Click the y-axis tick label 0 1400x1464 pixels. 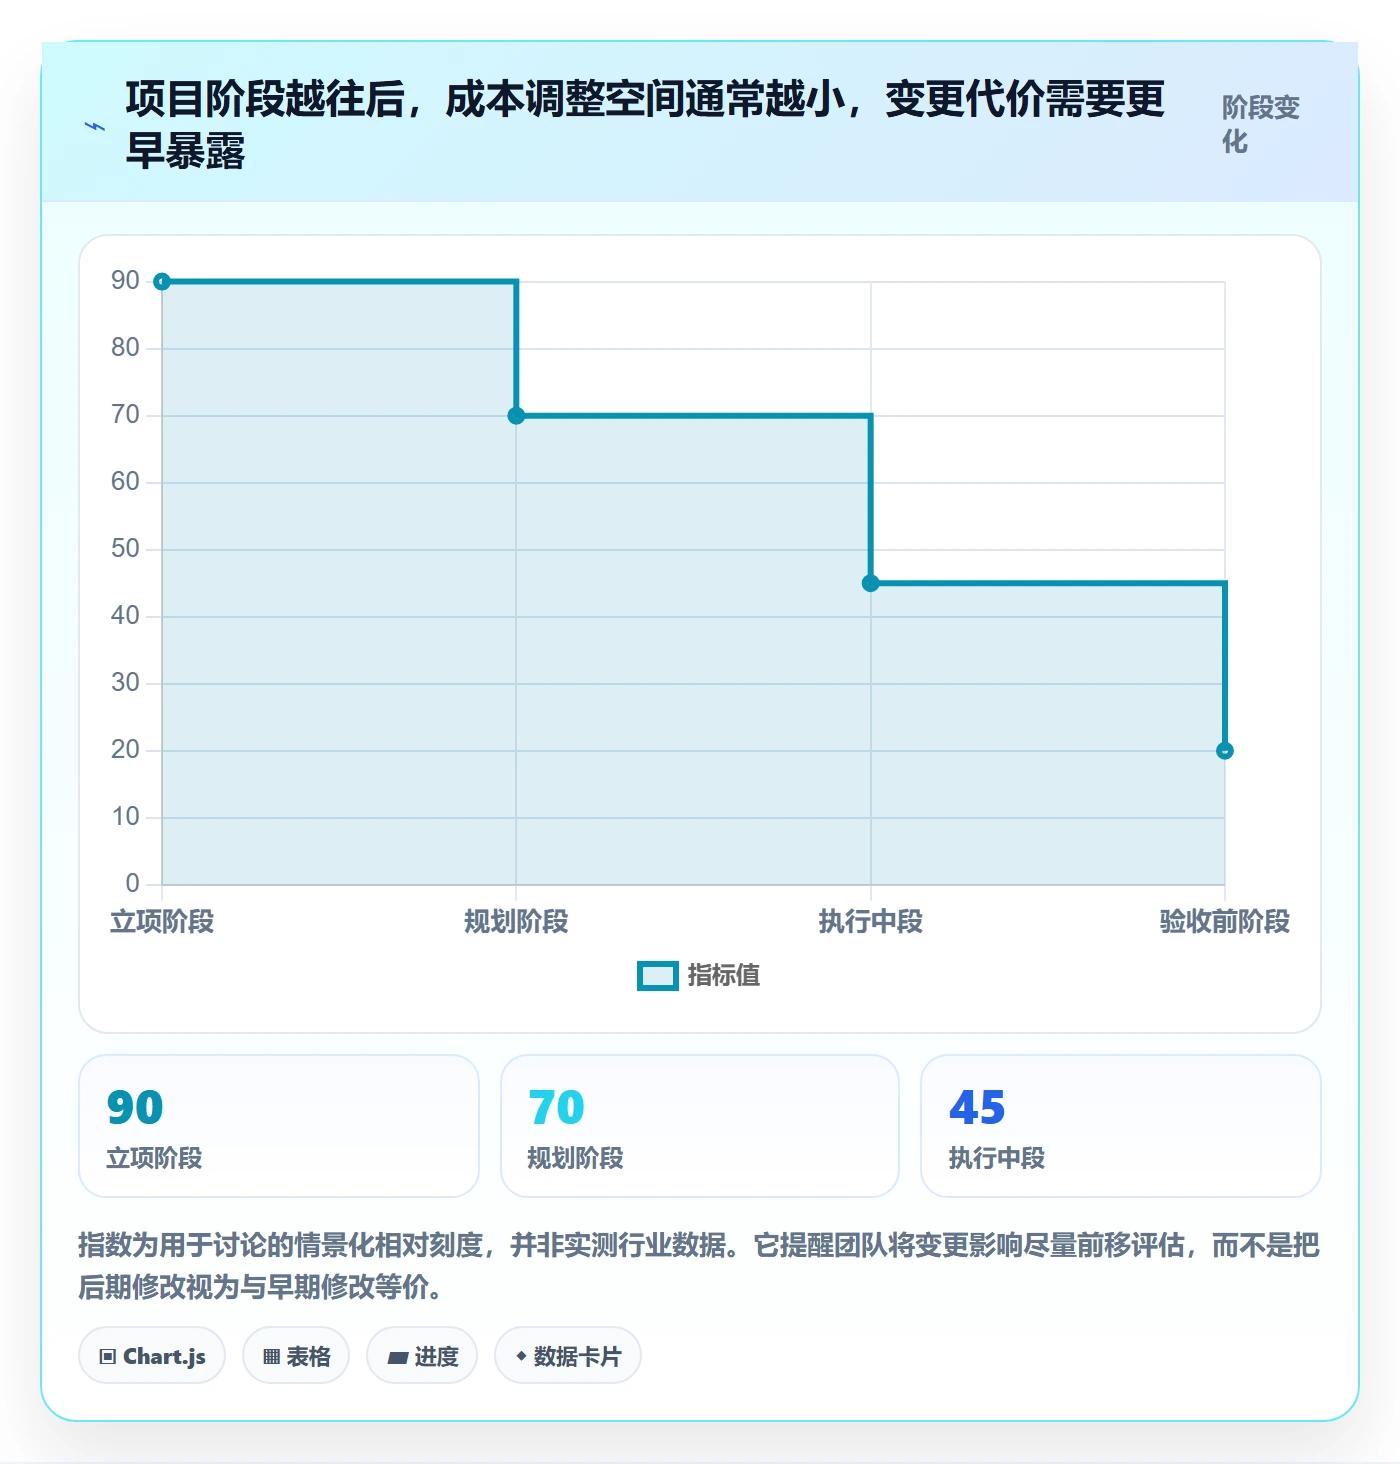pyautogui.click(x=132, y=884)
